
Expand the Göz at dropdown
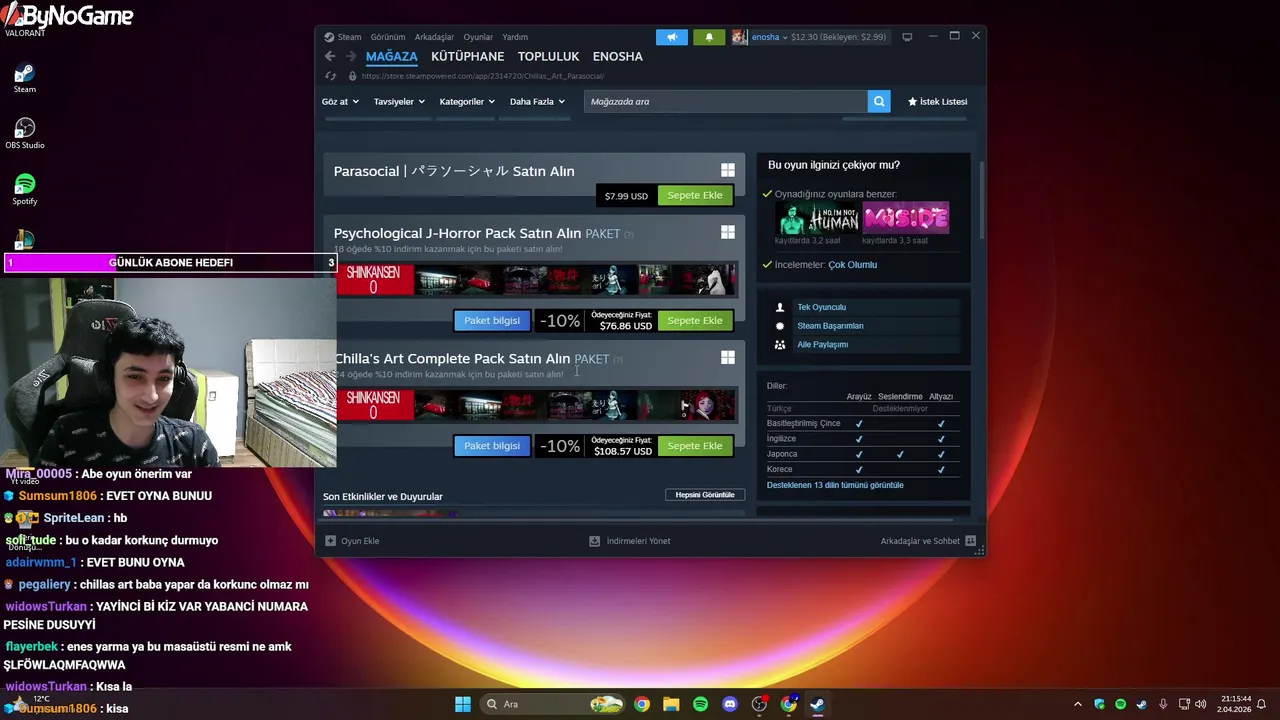340,101
